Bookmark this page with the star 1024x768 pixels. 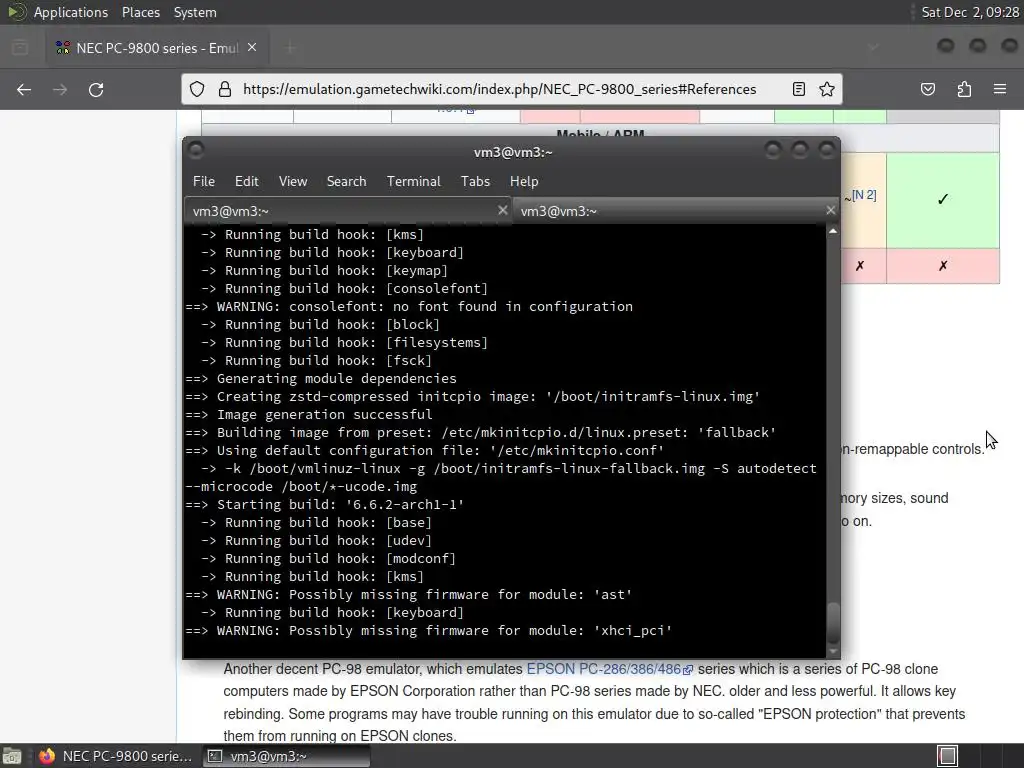(x=827, y=89)
